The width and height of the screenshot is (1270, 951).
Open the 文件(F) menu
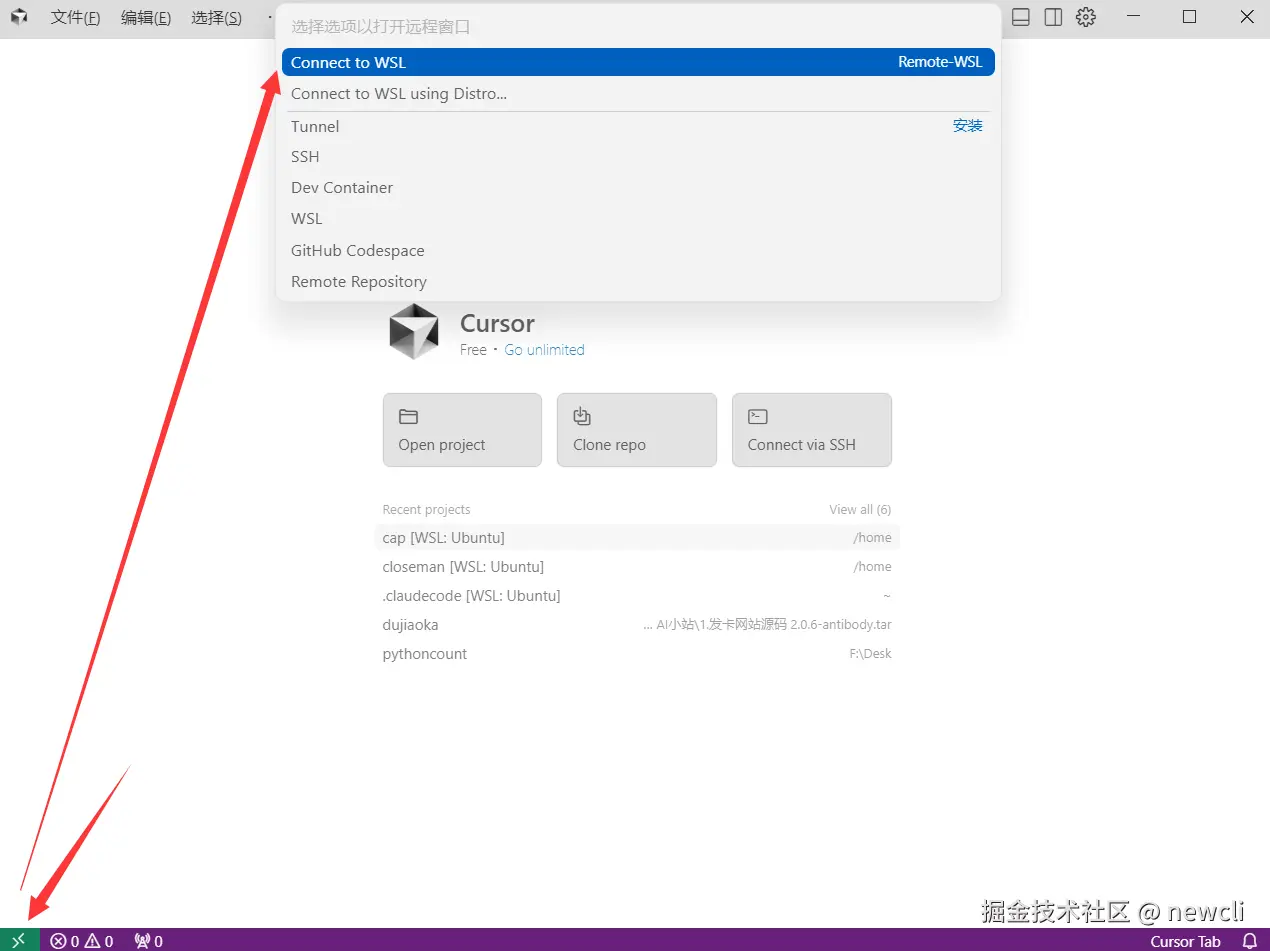point(76,18)
